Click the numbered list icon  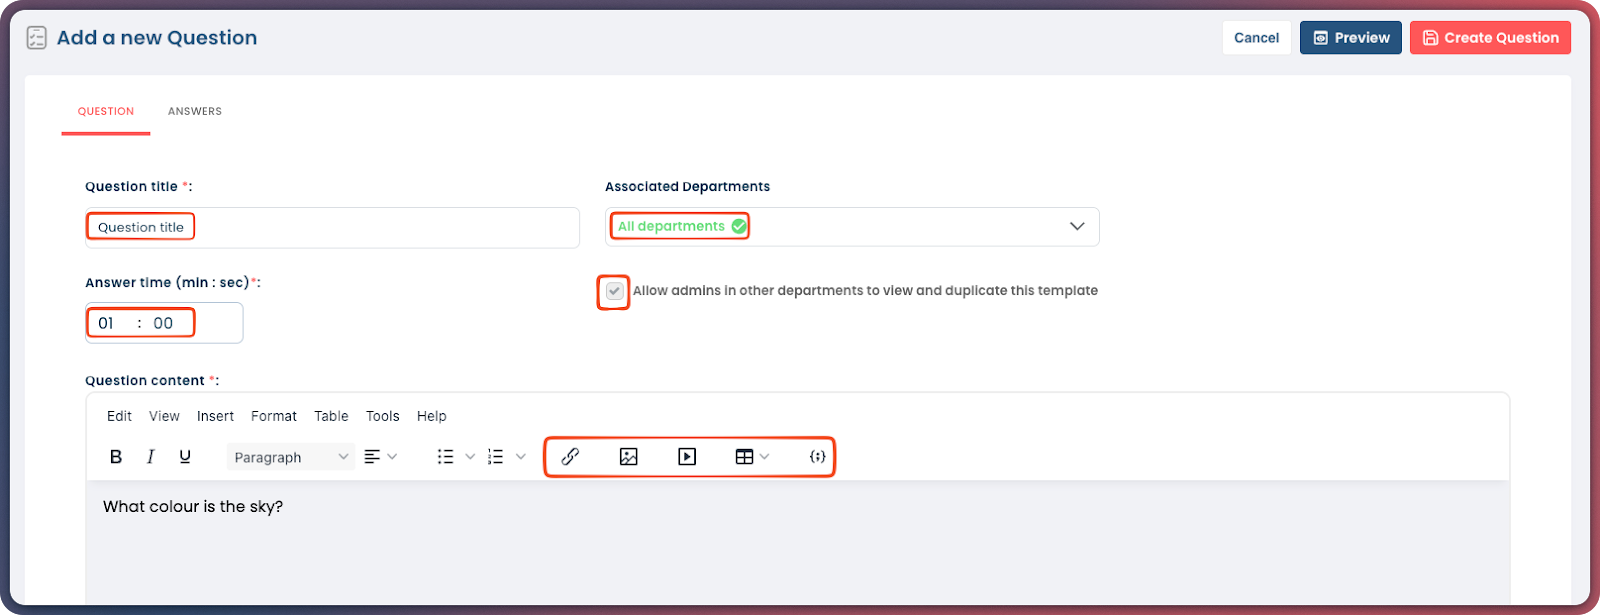pos(496,457)
